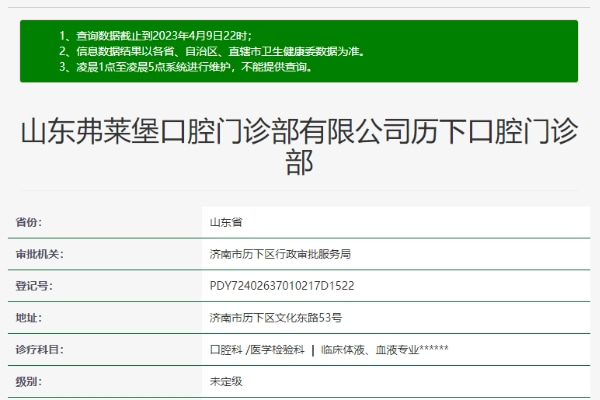Click the '级别:' field label
Screen dimensions: 600x400
pyautogui.click(x=29, y=382)
